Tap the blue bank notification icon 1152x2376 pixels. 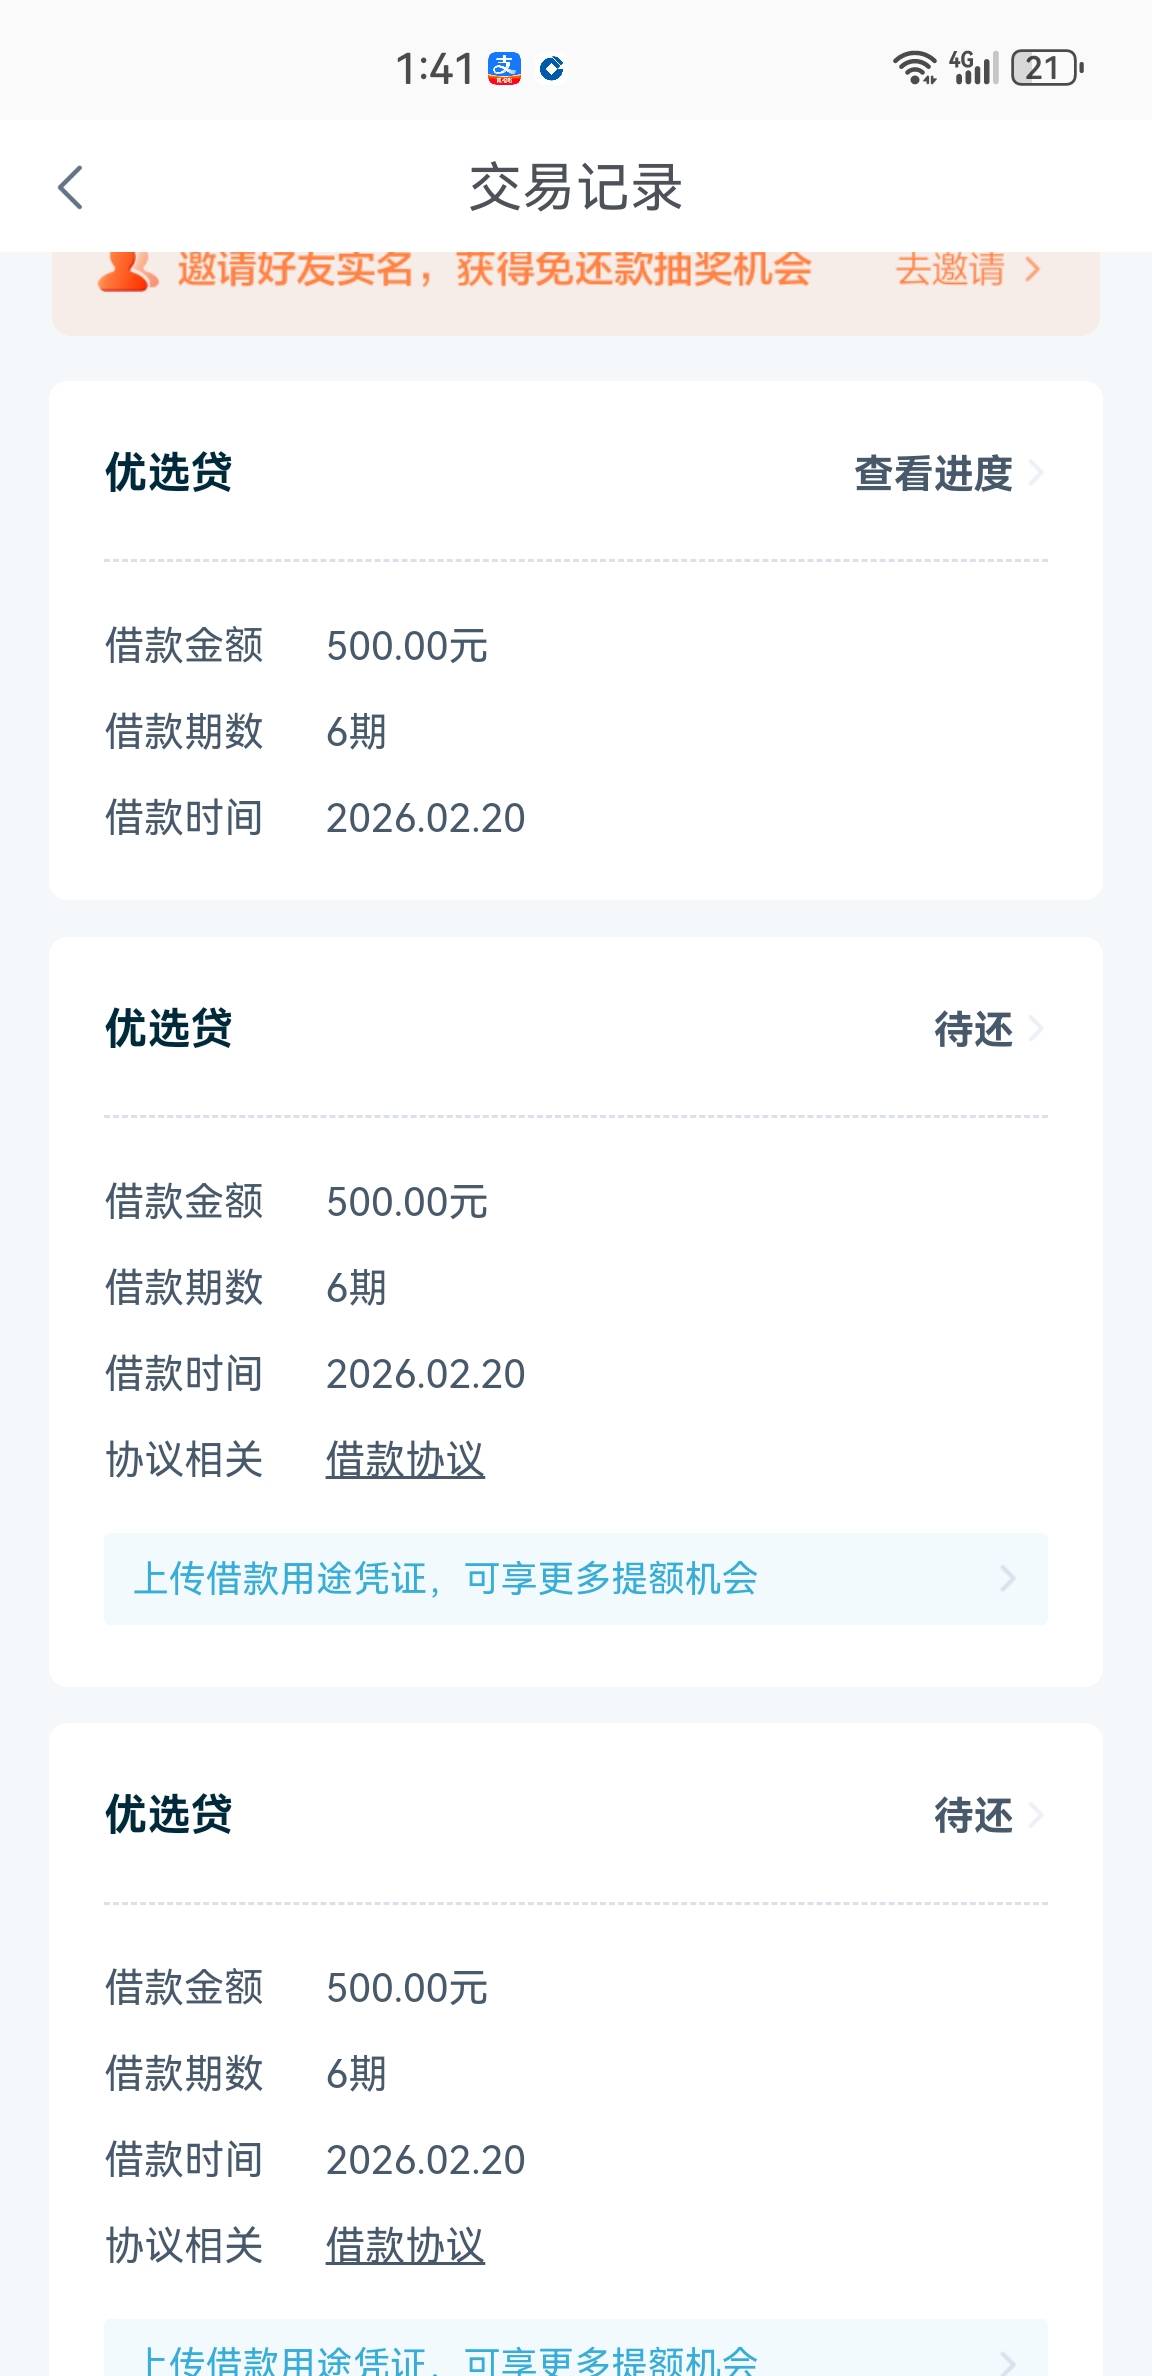pos(552,68)
